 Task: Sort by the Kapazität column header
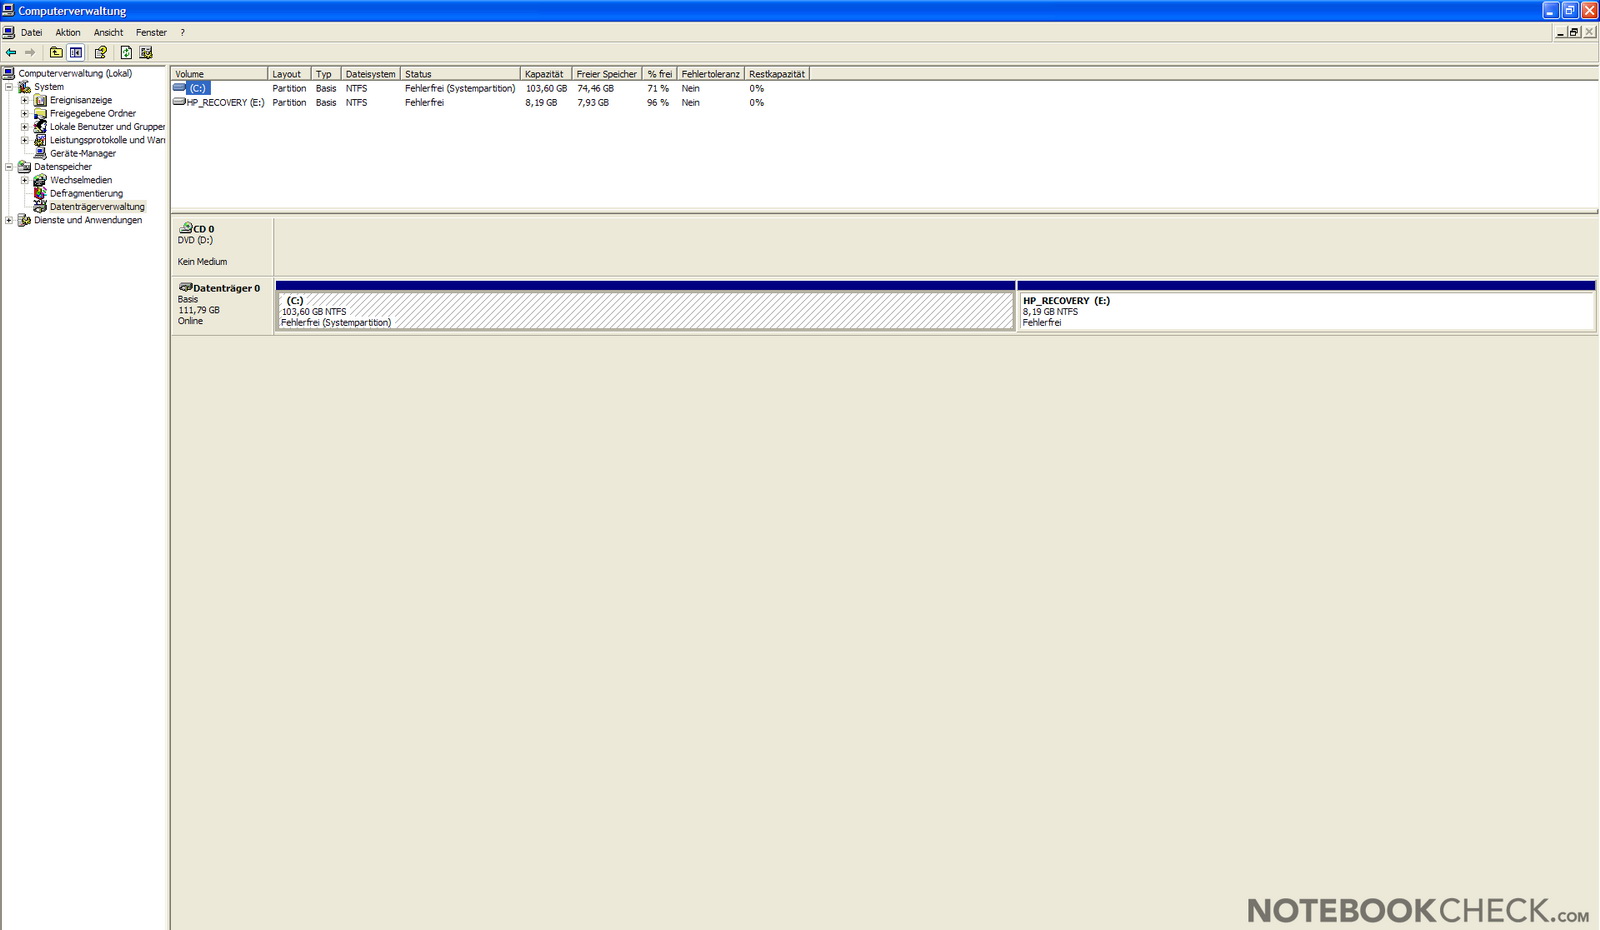(x=546, y=74)
